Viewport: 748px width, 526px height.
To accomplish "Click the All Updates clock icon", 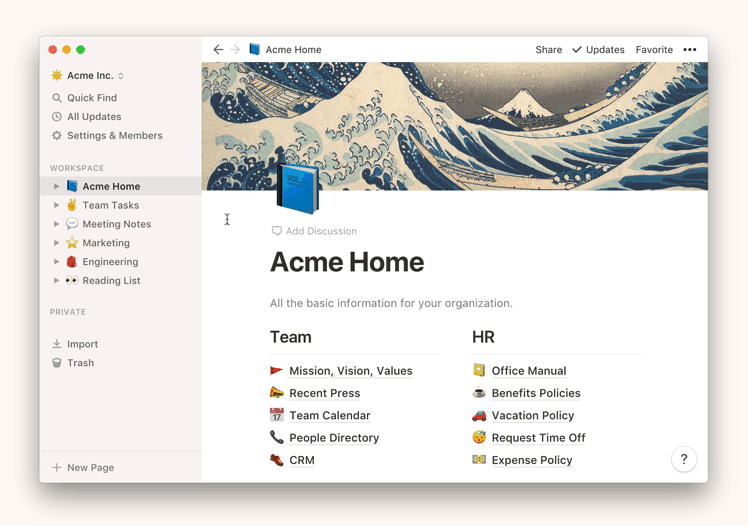I will tap(57, 116).
